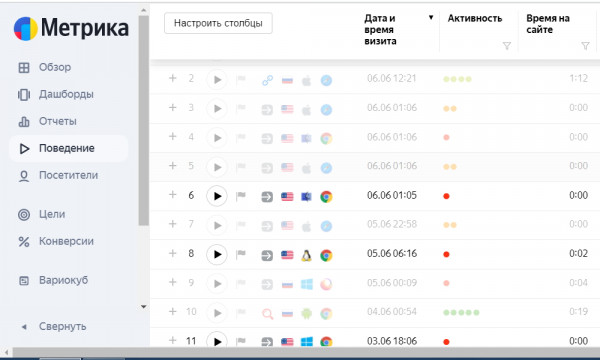Open the Активность column filter
600x360 pixels.
[507, 46]
